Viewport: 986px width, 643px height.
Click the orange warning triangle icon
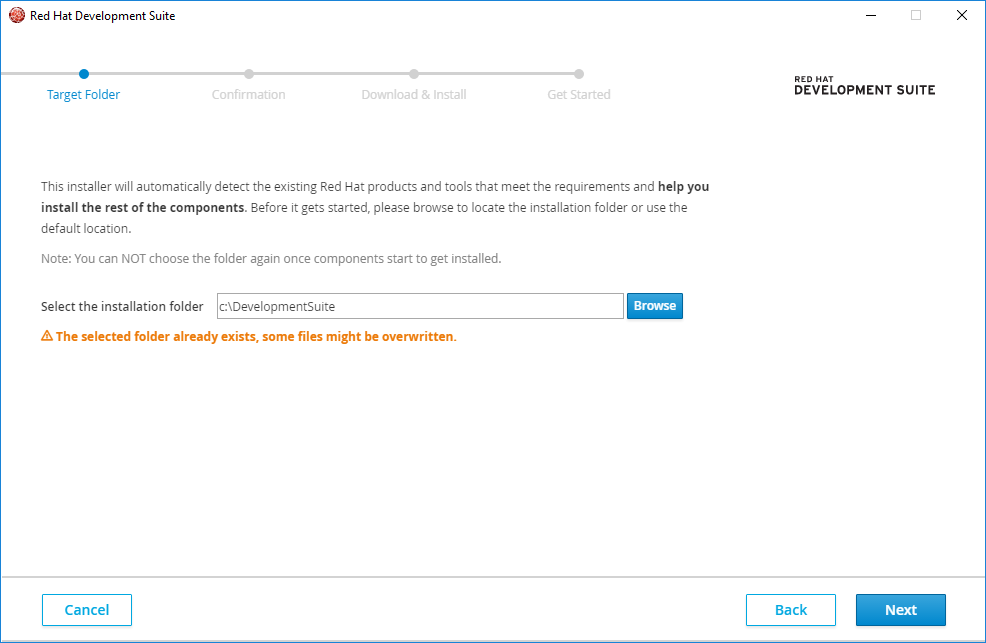point(47,336)
